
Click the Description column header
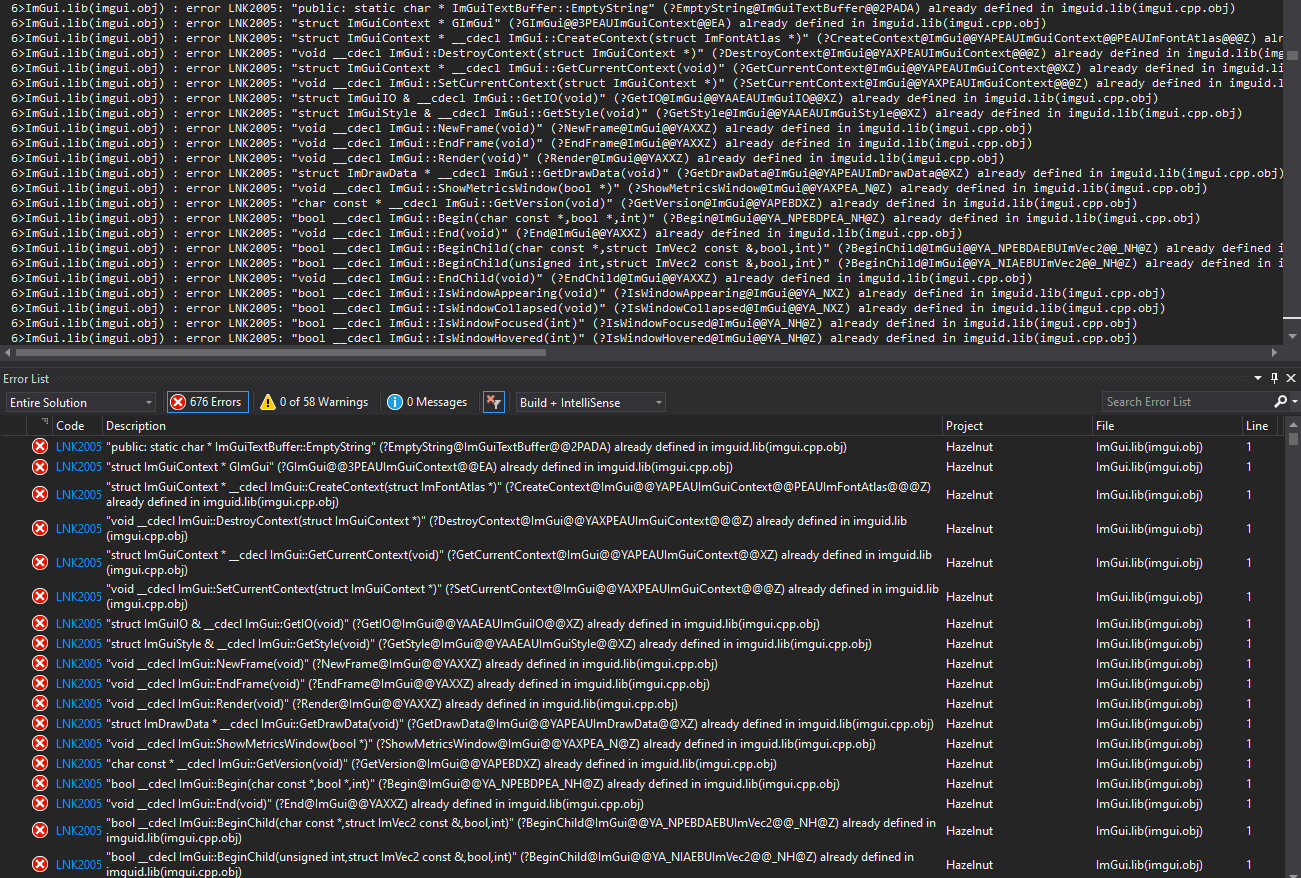click(134, 424)
